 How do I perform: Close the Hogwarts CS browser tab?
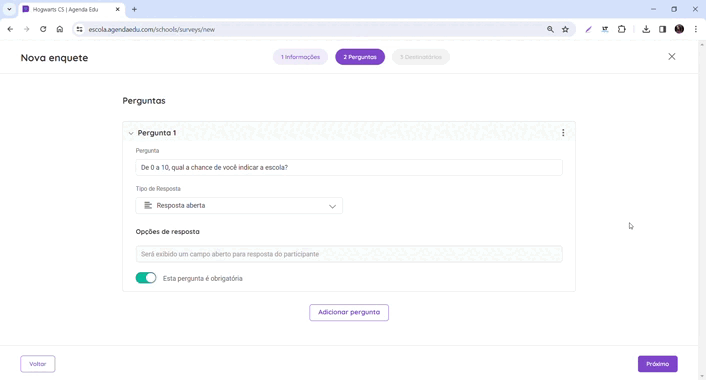[118, 9]
